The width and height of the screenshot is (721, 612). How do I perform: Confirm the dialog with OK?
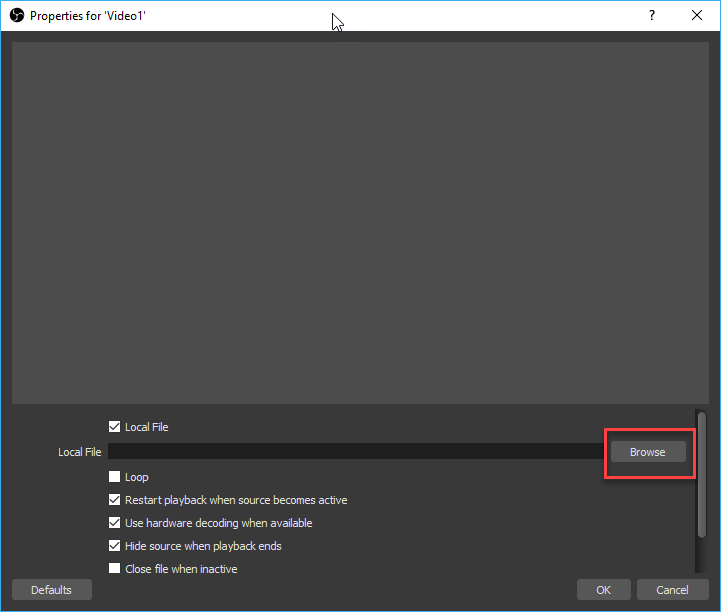(603, 590)
